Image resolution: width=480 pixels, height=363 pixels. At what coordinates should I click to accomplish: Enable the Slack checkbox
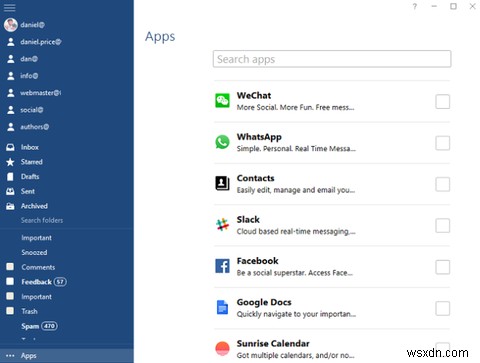pyautogui.click(x=443, y=225)
